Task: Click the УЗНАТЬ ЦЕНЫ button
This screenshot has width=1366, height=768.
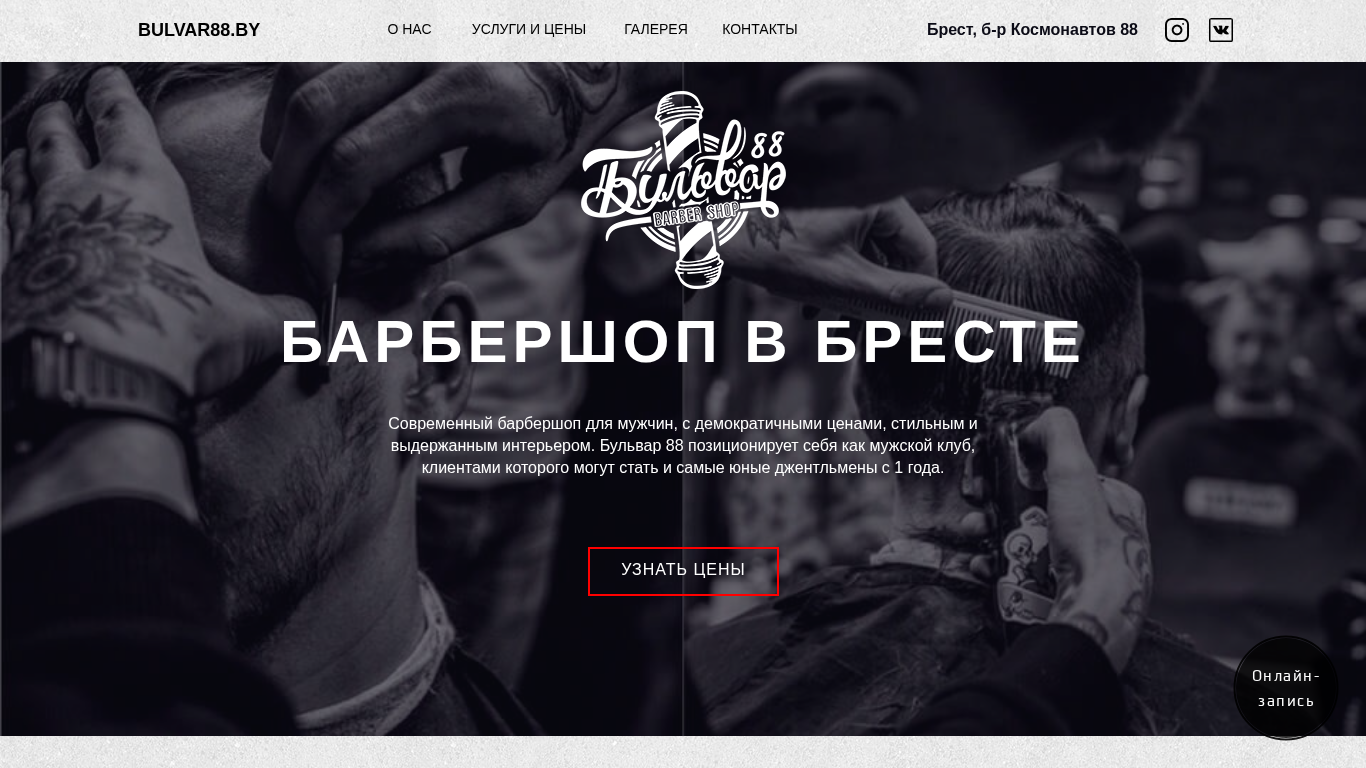Action: coord(683,571)
